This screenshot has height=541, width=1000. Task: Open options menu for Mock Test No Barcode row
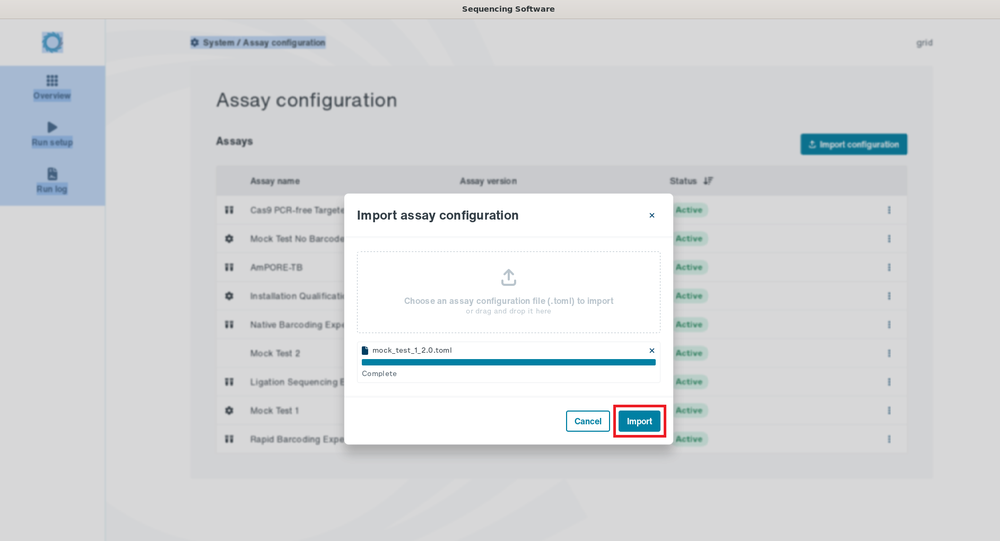(x=889, y=239)
